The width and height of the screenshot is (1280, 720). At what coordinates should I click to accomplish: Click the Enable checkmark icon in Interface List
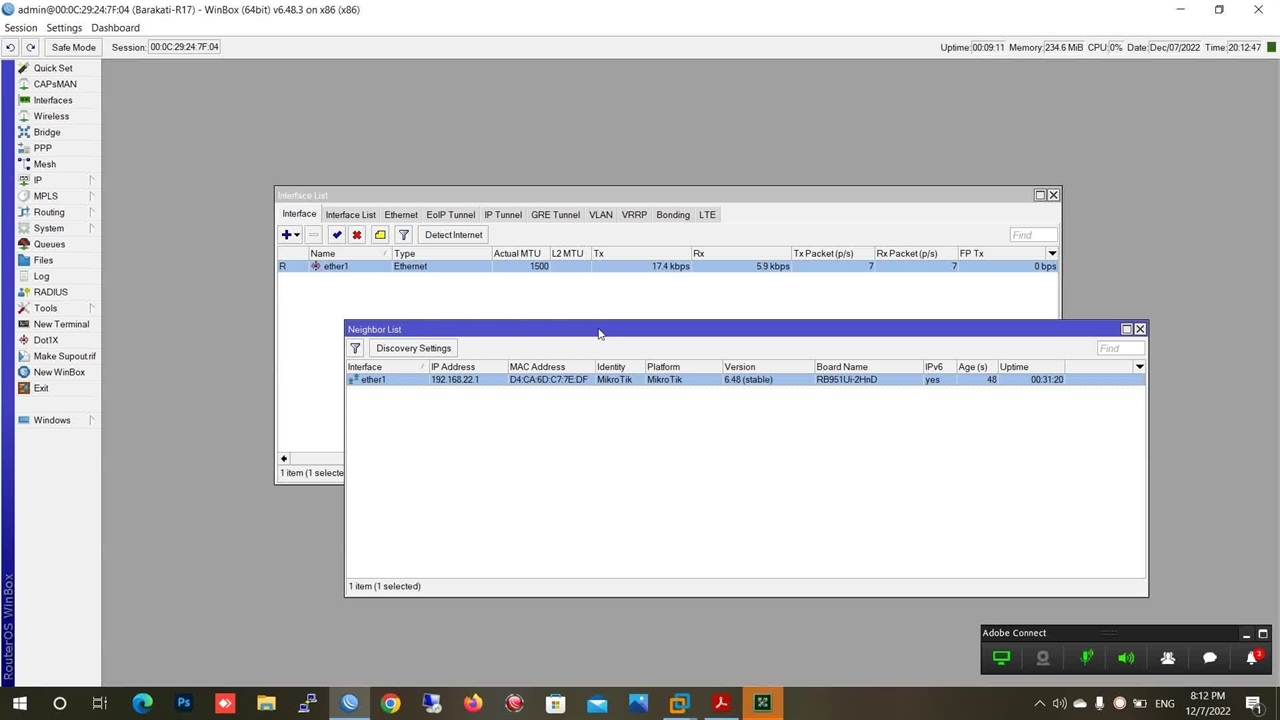[x=336, y=235]
